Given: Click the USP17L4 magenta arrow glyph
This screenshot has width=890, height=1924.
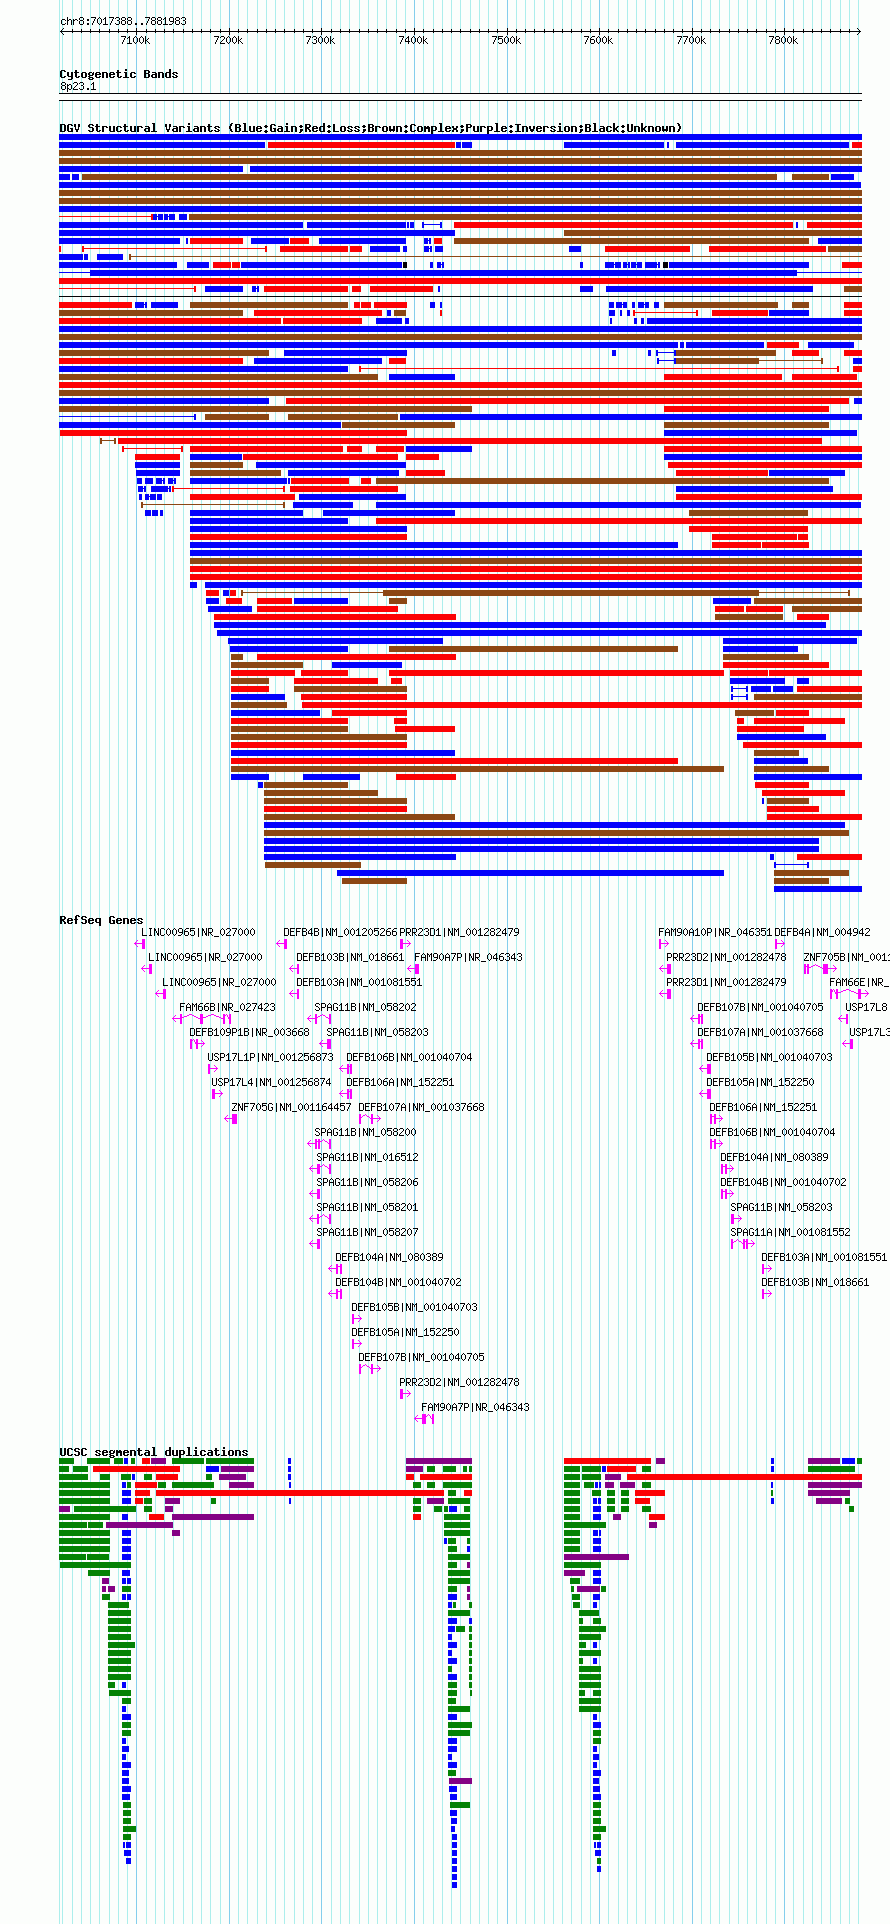Looking at the screenshot, I should (217, 1094).
